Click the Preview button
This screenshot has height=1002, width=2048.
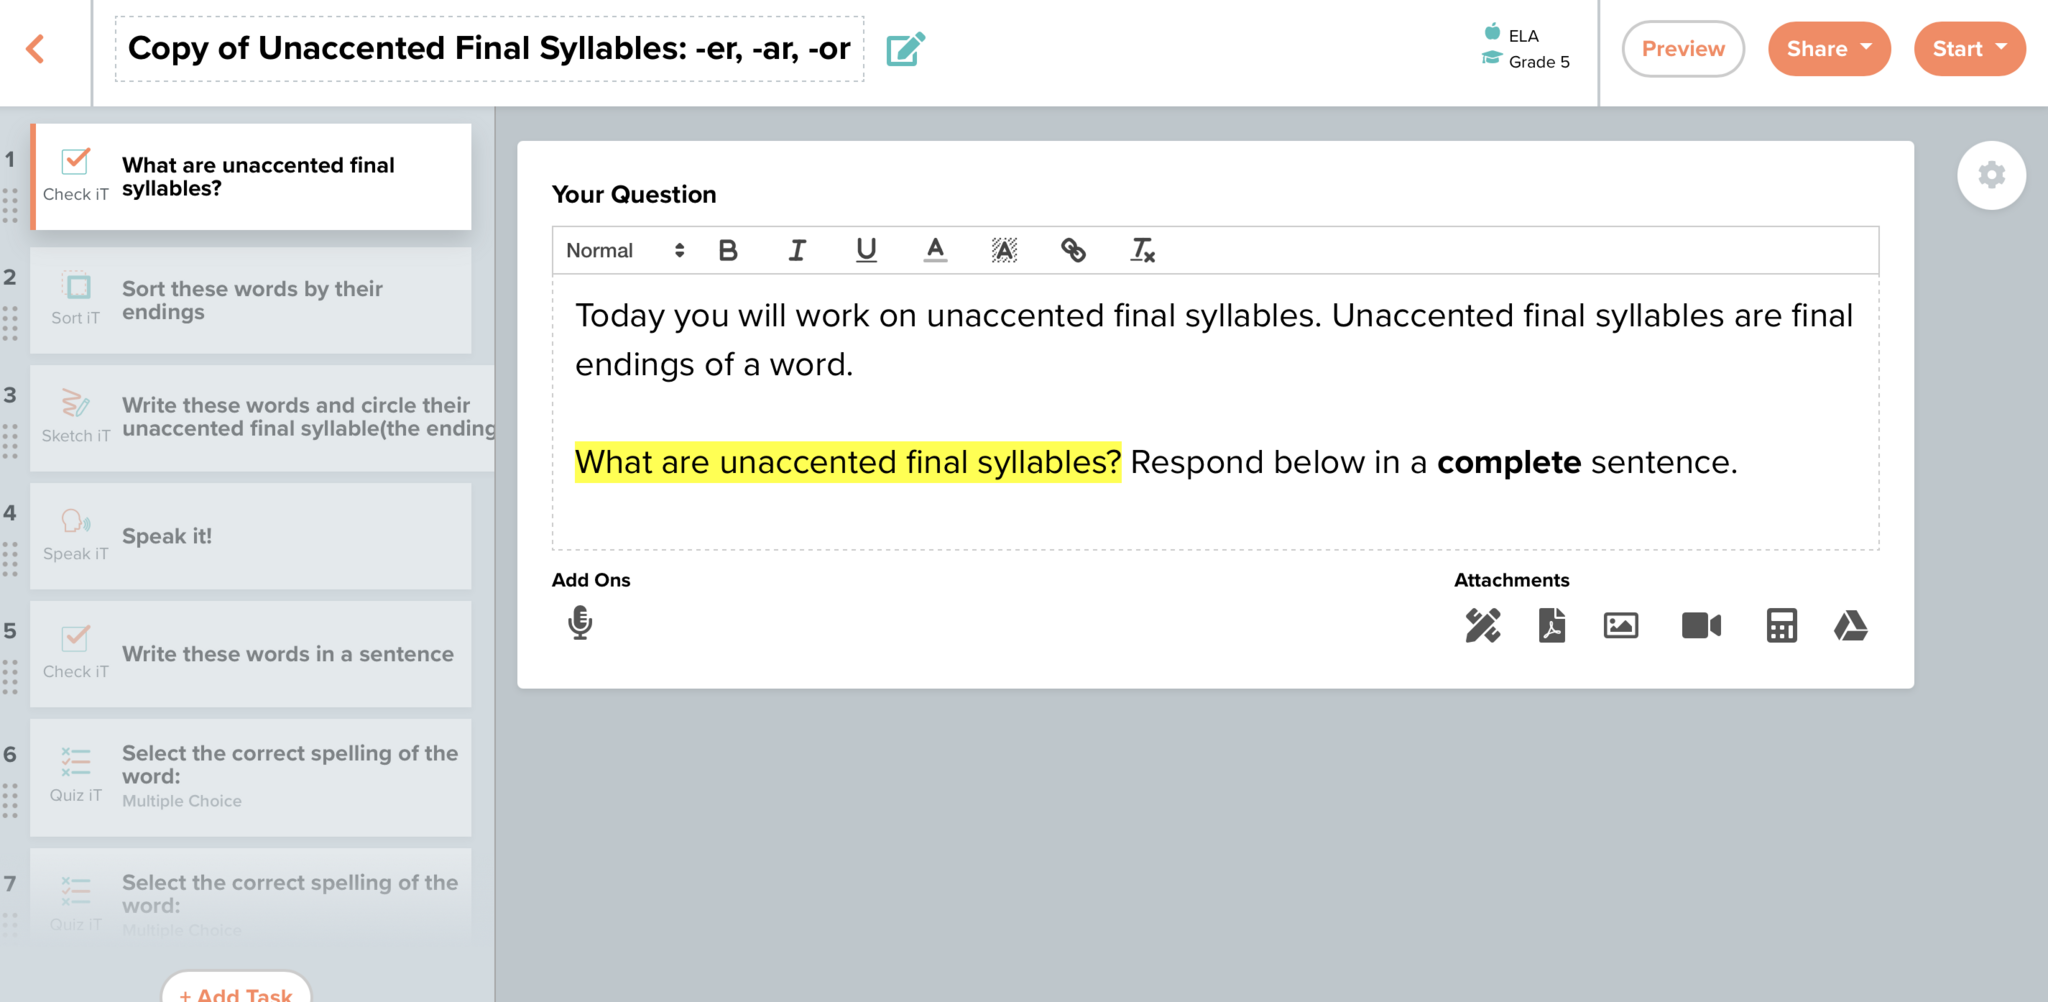[1683, 49]
